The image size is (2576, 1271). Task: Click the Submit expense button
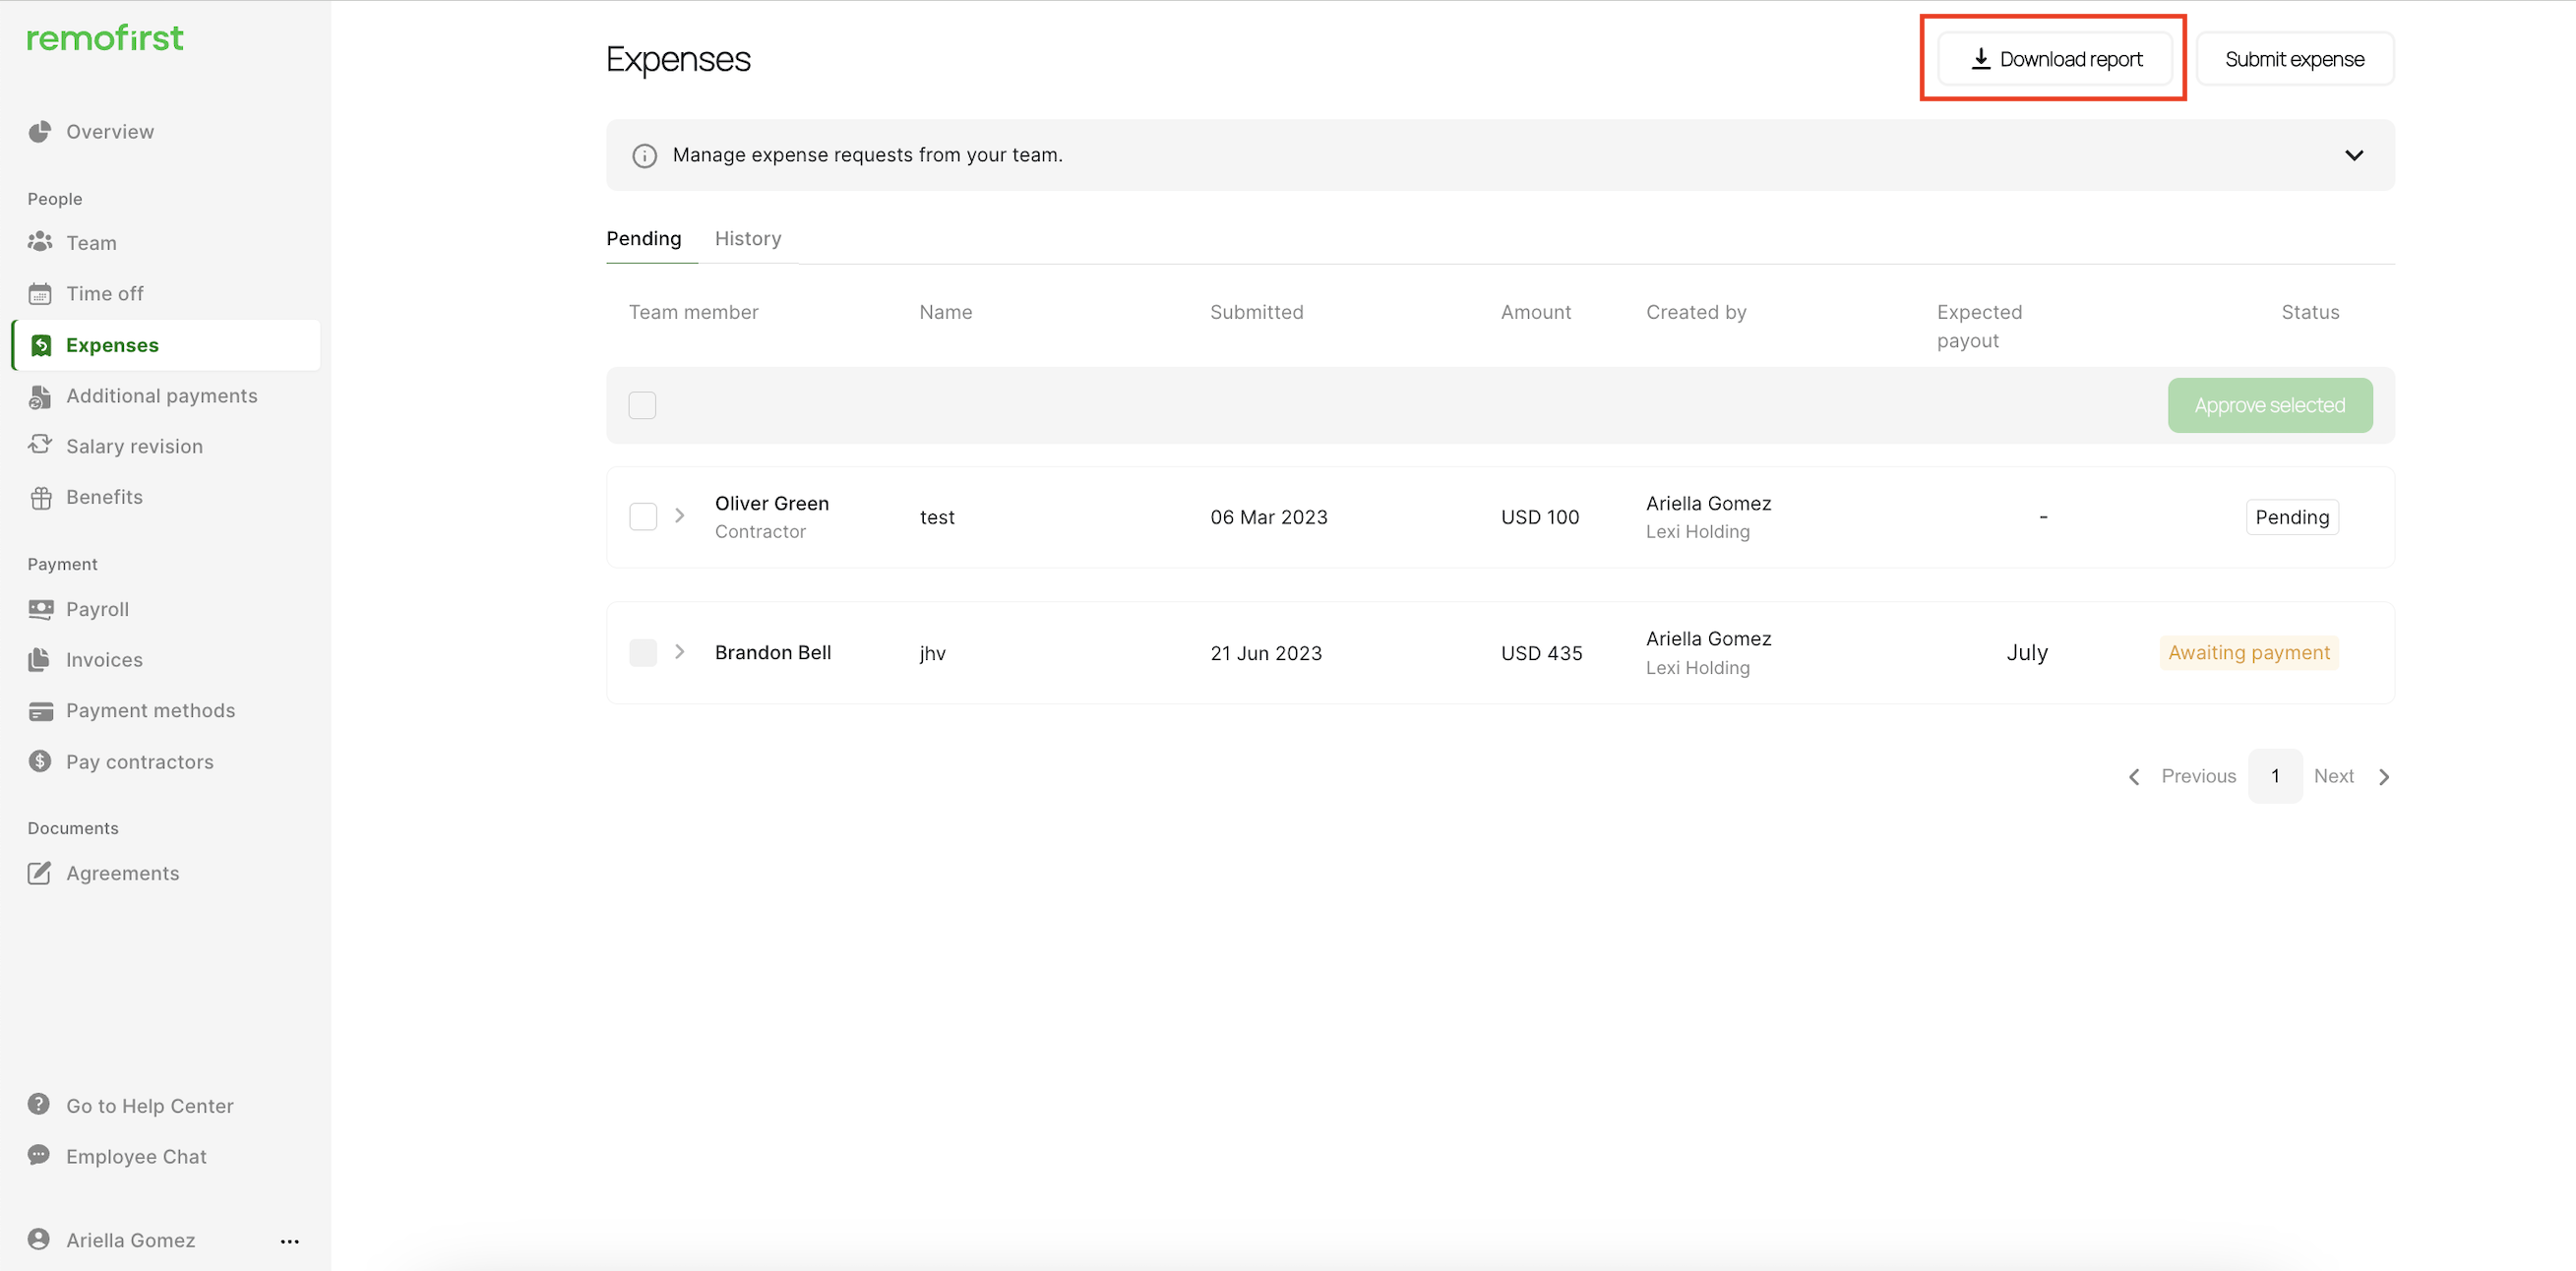(2294, 59)
